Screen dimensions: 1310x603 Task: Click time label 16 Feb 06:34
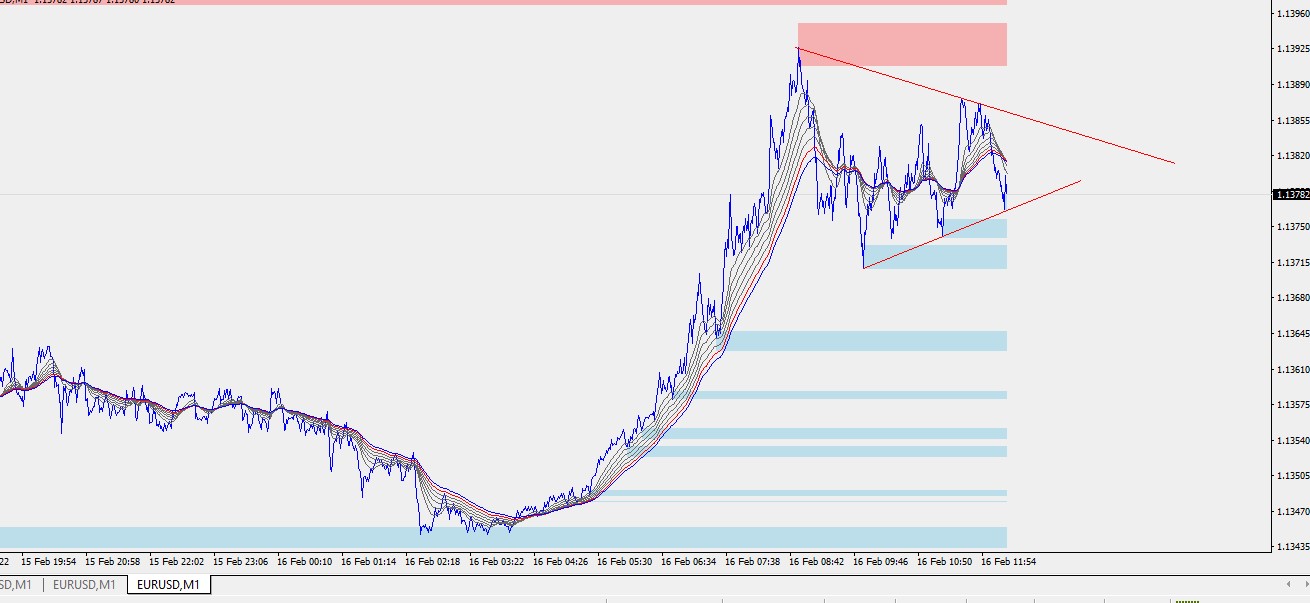coord(689,562)
